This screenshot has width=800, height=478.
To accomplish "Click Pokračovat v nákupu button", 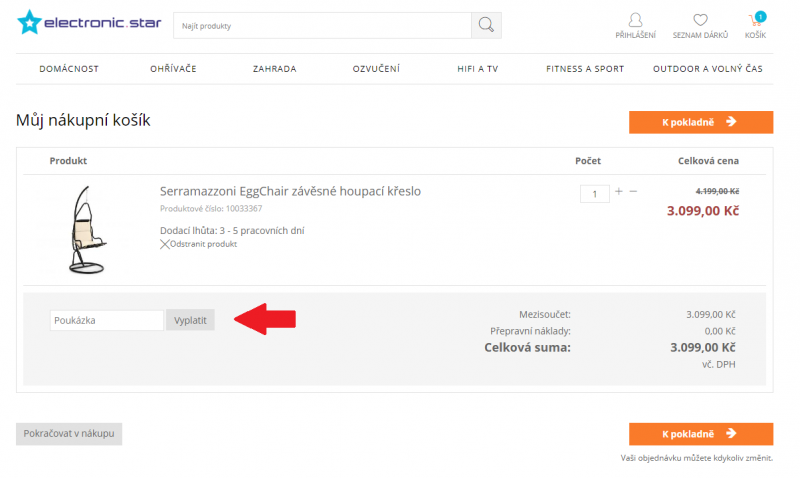I will coord(69,434).
